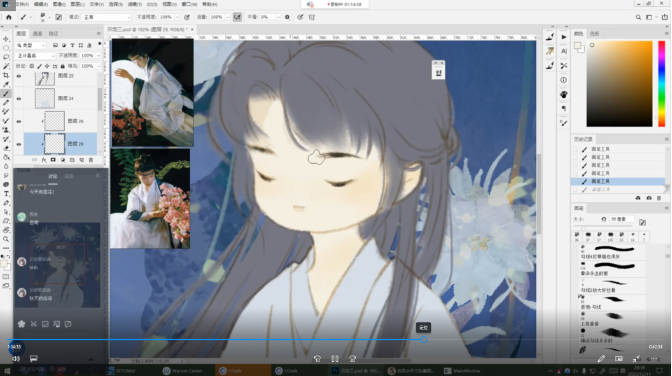Open the layer blend mode dropdown

[x=36, y=56]
